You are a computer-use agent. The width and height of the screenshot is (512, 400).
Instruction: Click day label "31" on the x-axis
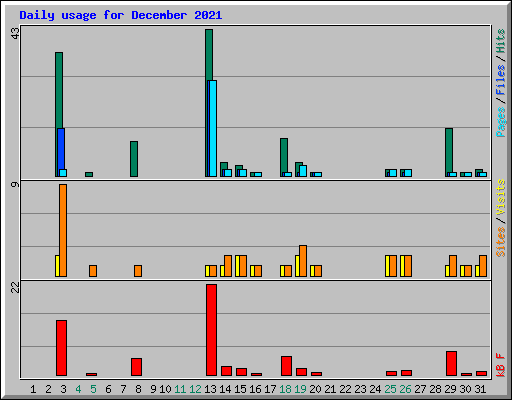480,389
